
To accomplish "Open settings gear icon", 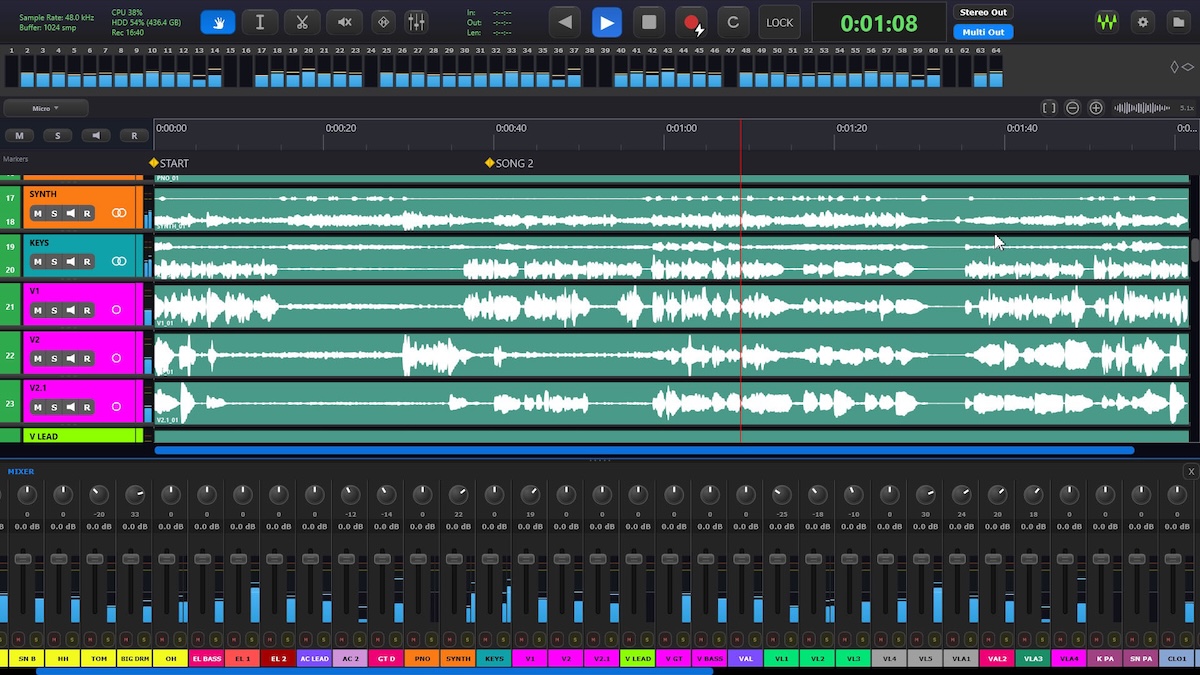I will click(1144, 22).
